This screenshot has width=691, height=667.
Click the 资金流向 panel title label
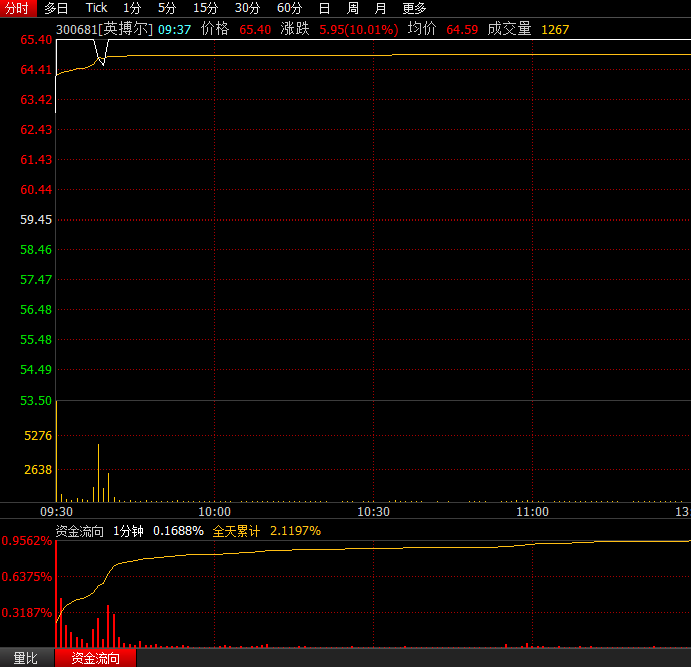click(x=80, y=531)
